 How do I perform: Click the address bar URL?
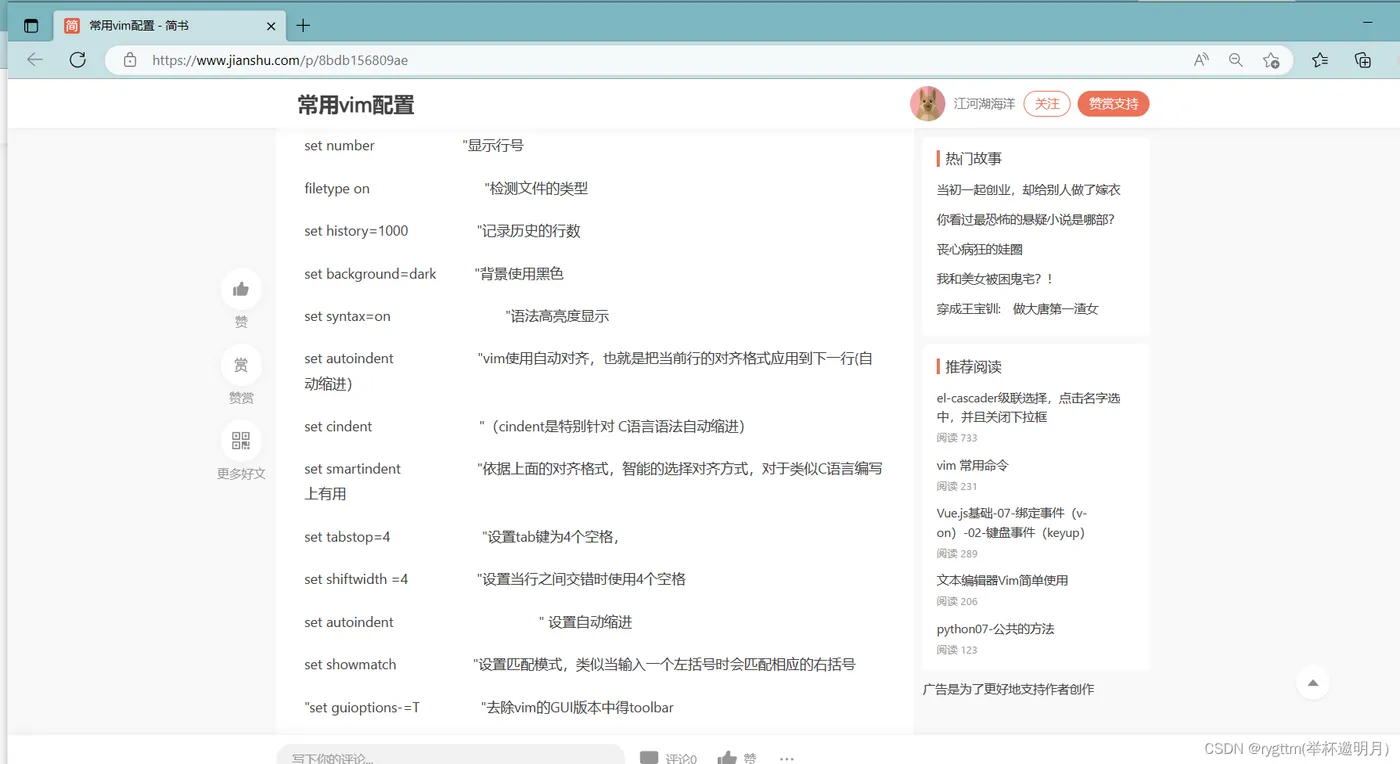280,60
